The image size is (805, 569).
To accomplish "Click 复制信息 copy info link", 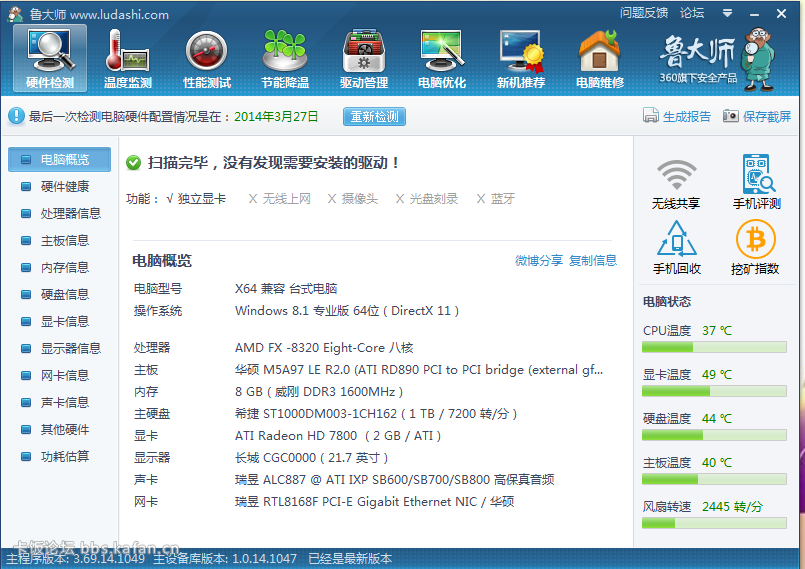I will point(593,261).
